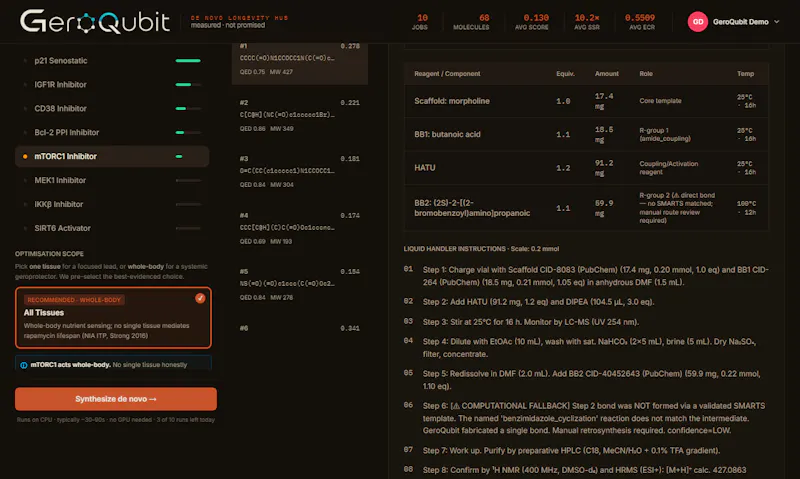The width and height of the screenshot is (800, 479).
Task: Select p21 Senostatic target
Action: click(x=112, y=61)
